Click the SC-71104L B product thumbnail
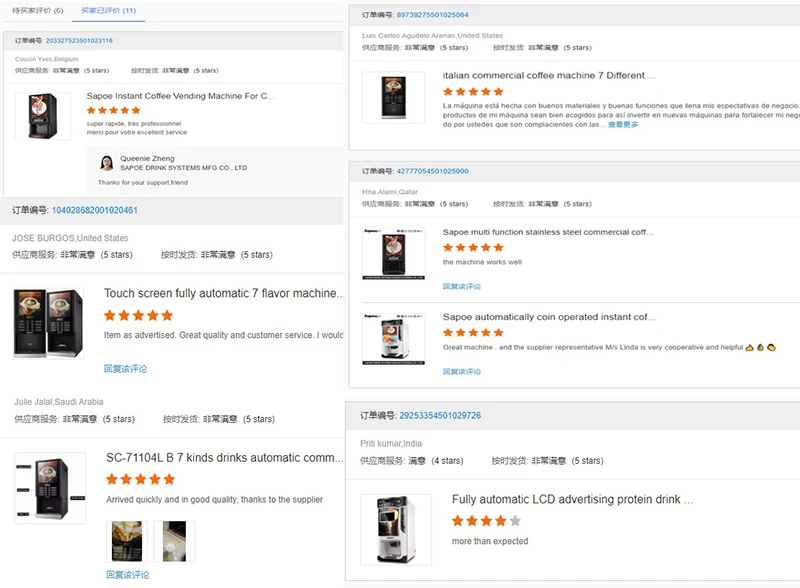800x588 pixels. click(x=49, y=487)
